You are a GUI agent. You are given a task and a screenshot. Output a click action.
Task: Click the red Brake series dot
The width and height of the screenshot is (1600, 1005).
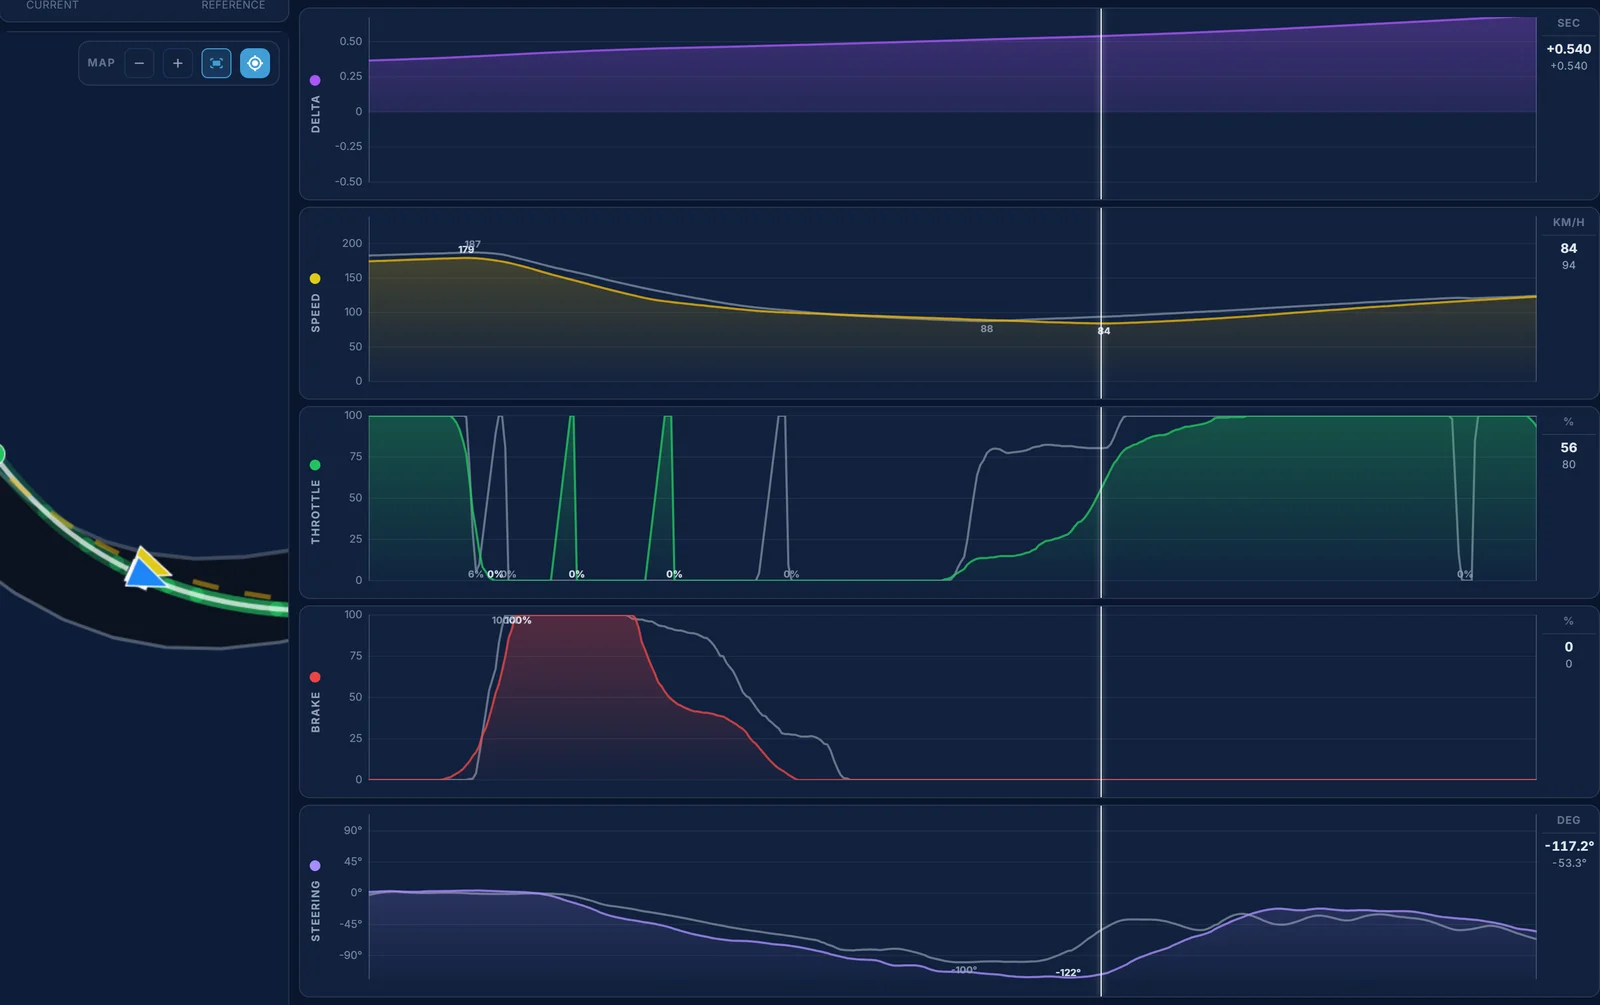(315, 677)
